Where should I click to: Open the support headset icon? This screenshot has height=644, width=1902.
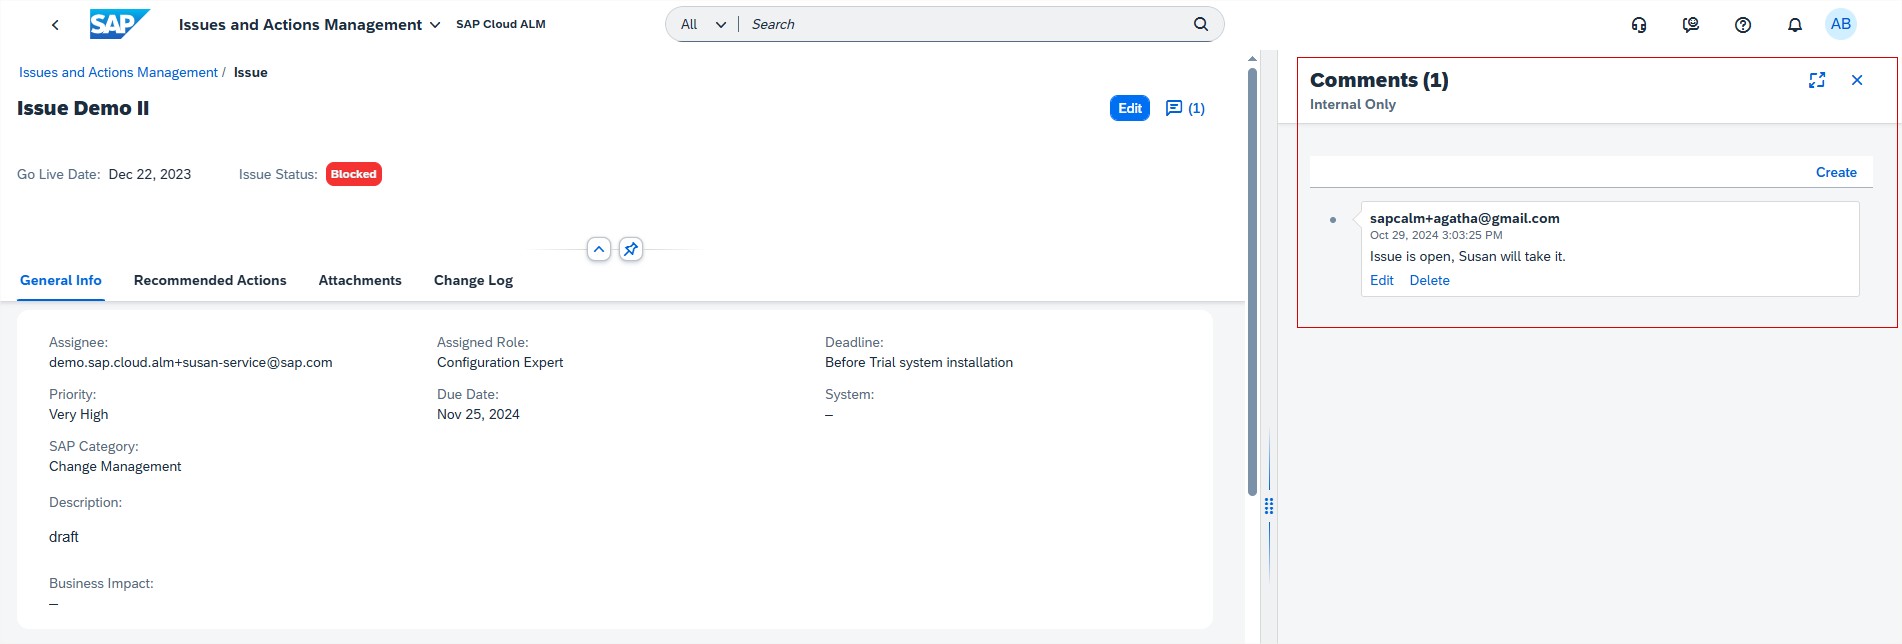(x=1639, y=25)
